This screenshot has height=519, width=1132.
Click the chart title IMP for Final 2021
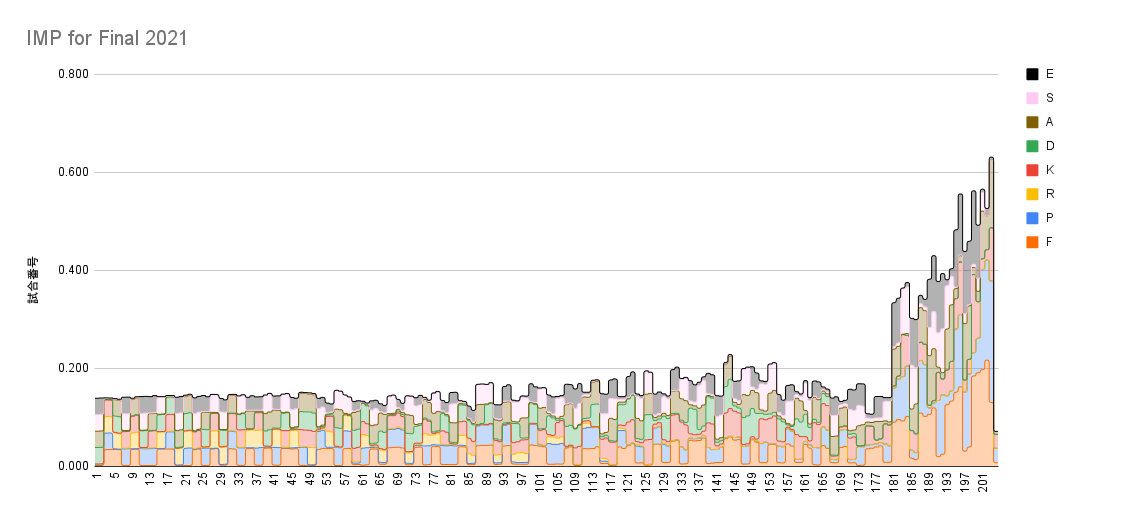tap(107, 38)
